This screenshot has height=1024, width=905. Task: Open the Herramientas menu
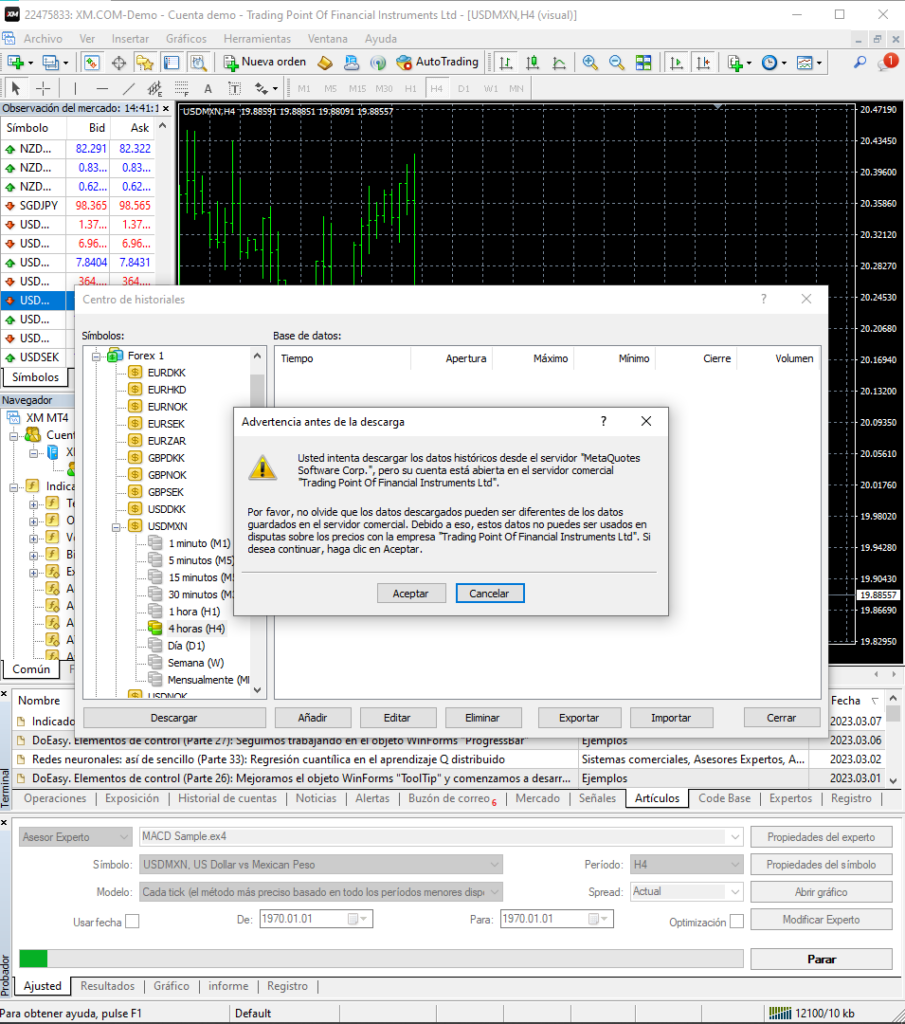(x=257, y=39)
